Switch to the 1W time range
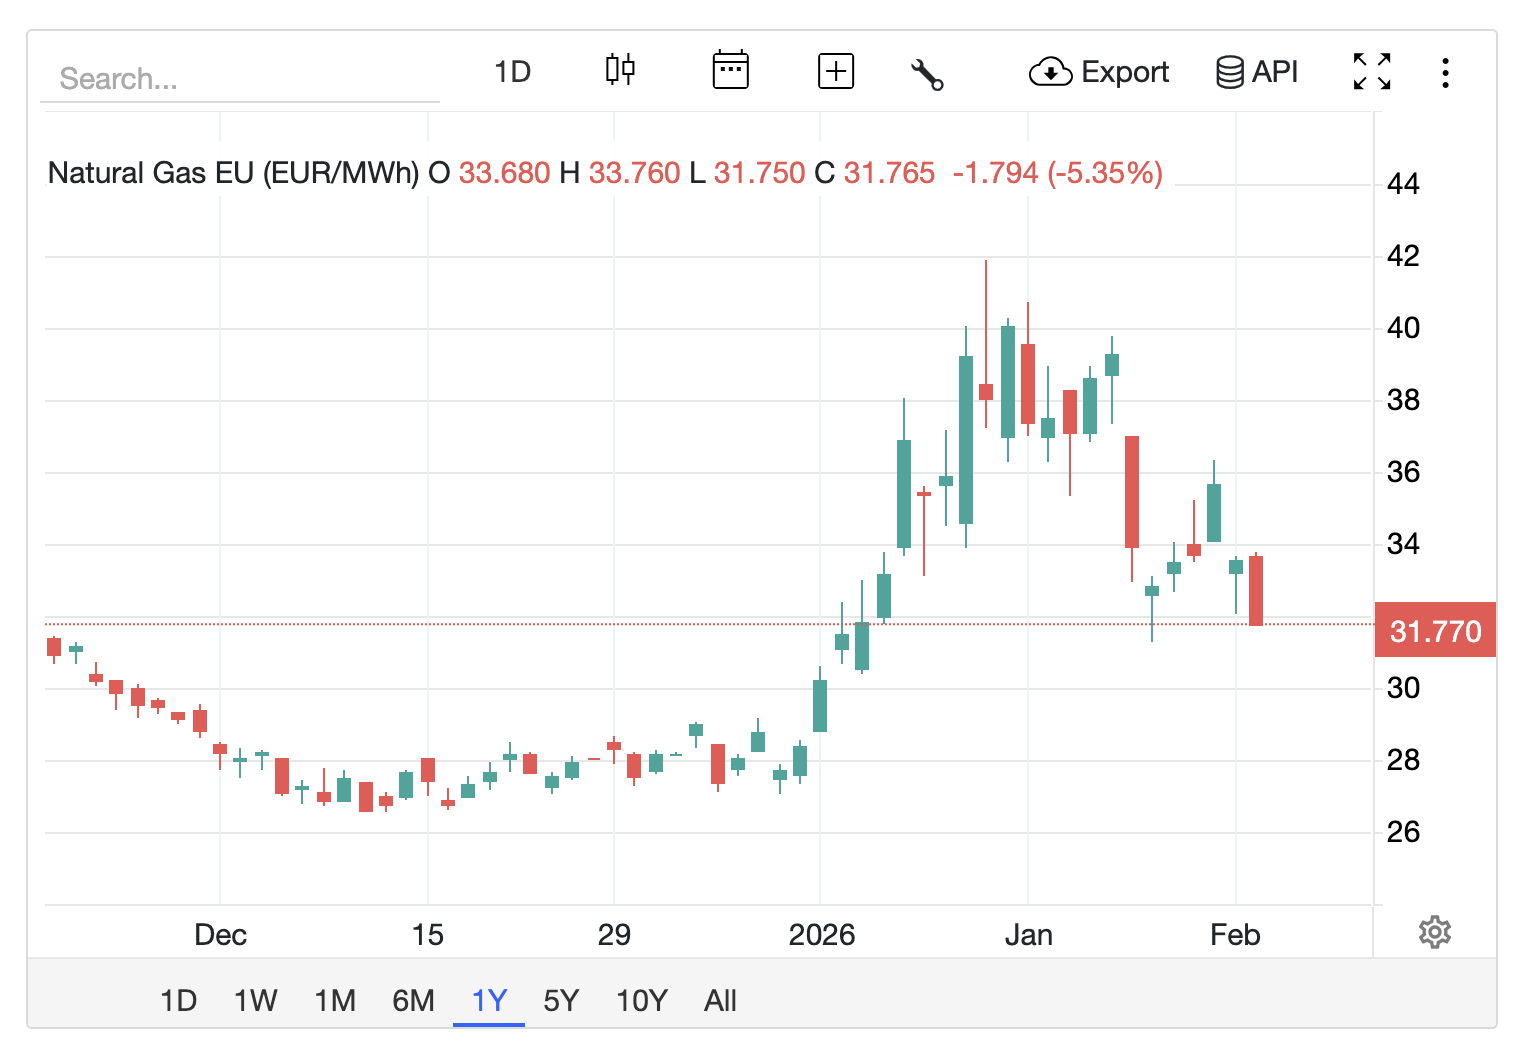 (255, 1001)
